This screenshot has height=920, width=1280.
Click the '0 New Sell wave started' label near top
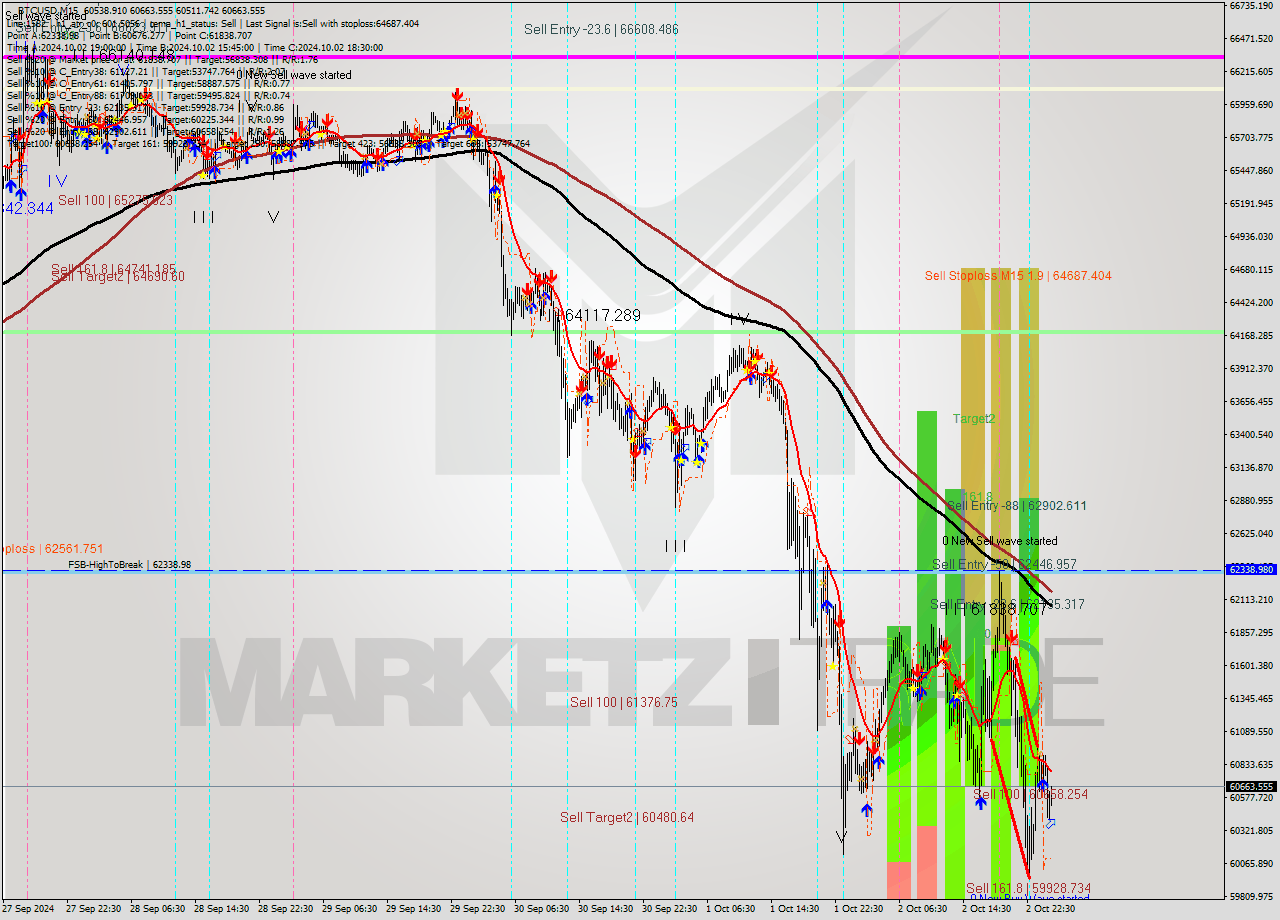[294, 75]
